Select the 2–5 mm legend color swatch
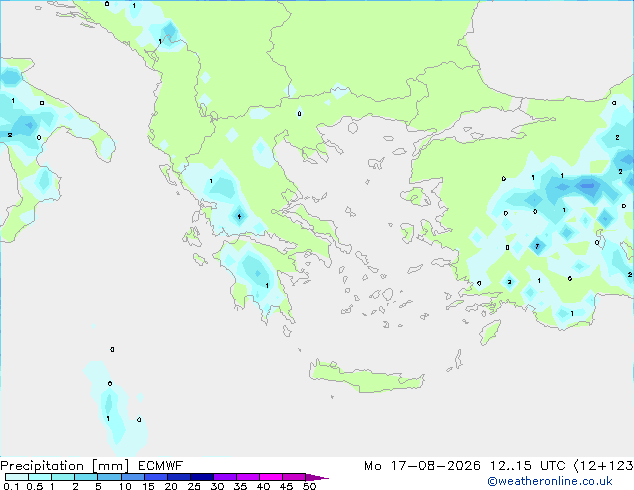This screenshot has height=490, width=634. tap(86, 477)
